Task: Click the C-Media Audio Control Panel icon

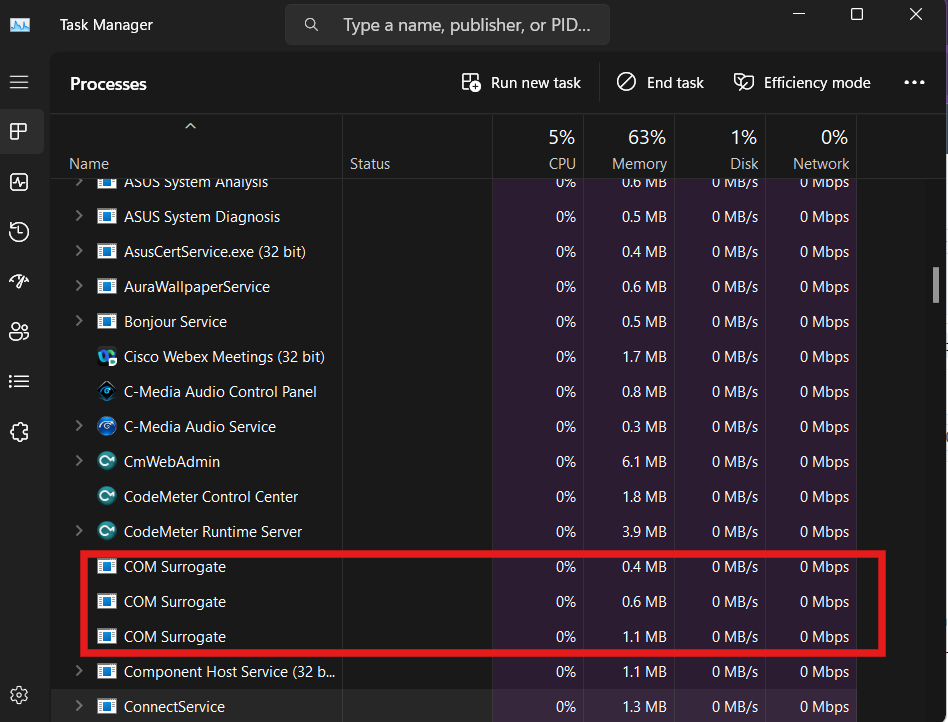Action: 107,392
